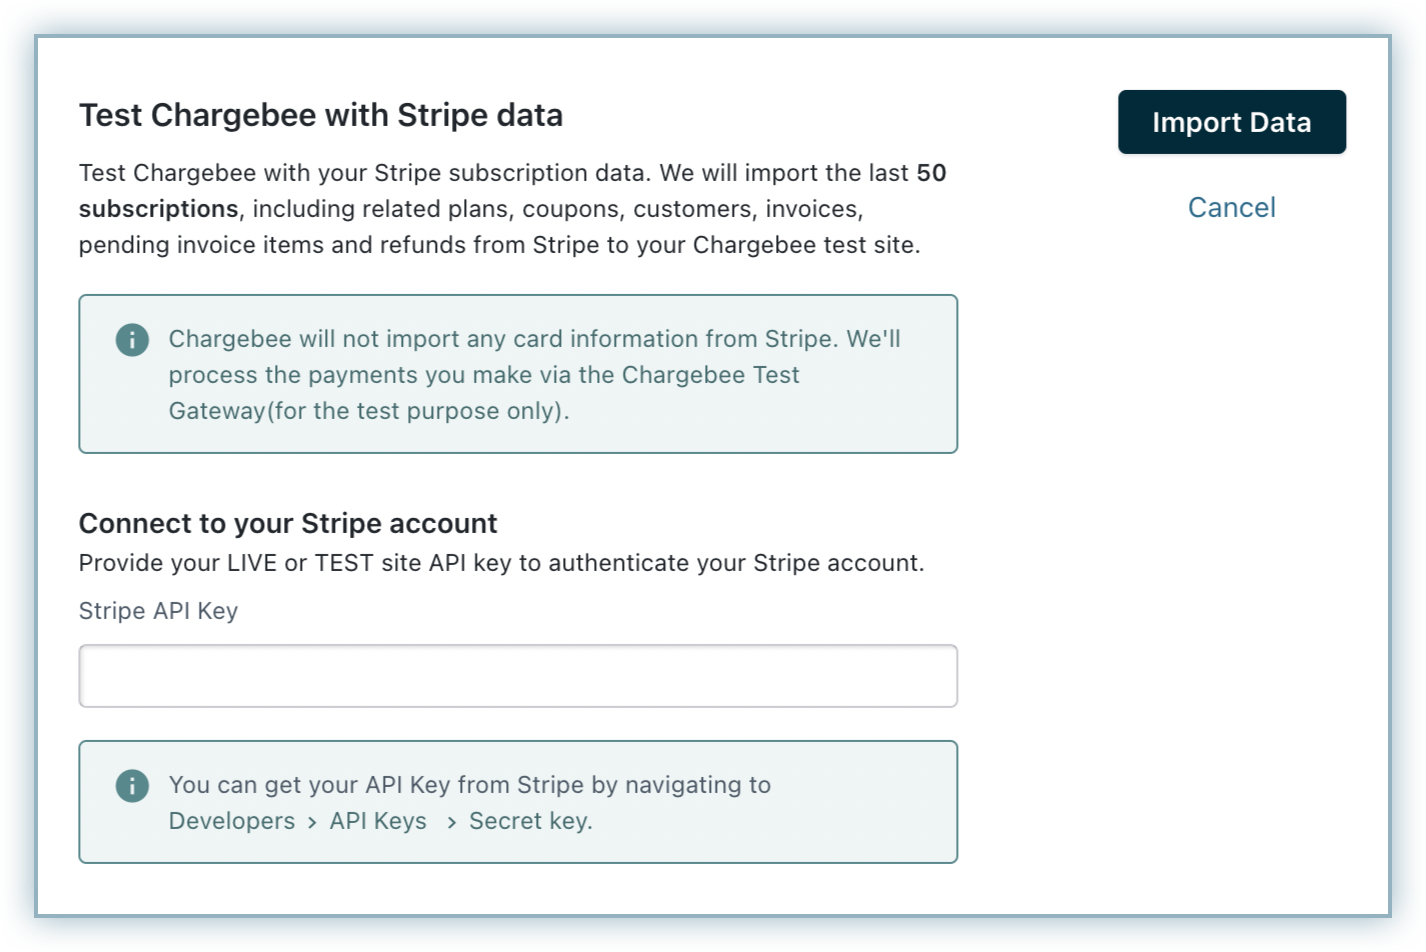The height and width of the screenshot is (952, 1426).
Task: Select the API Keys breadcrumb text
Action: tap(378, 821)
